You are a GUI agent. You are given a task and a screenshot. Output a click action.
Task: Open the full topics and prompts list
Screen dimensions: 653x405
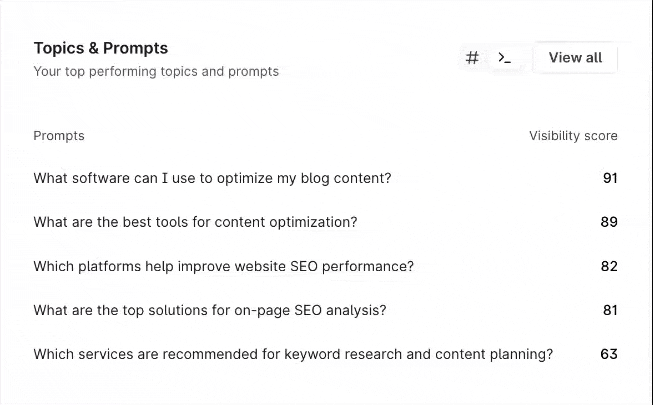point(575,58)
